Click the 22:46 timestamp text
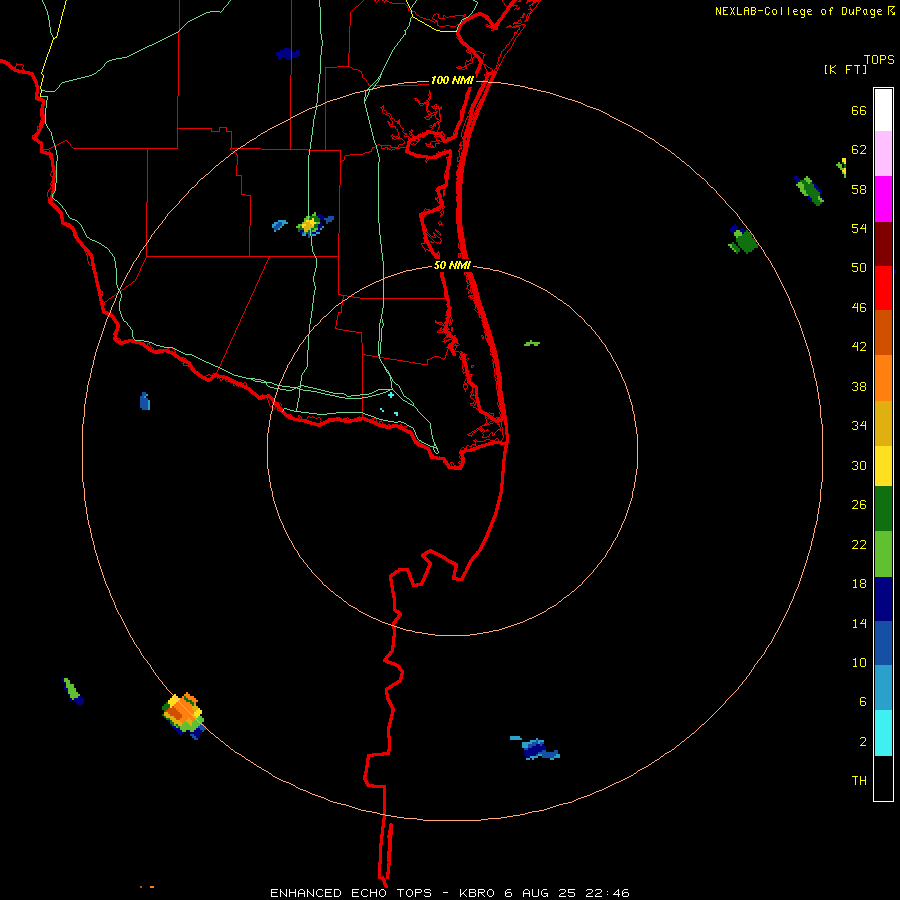 [607, 893]
